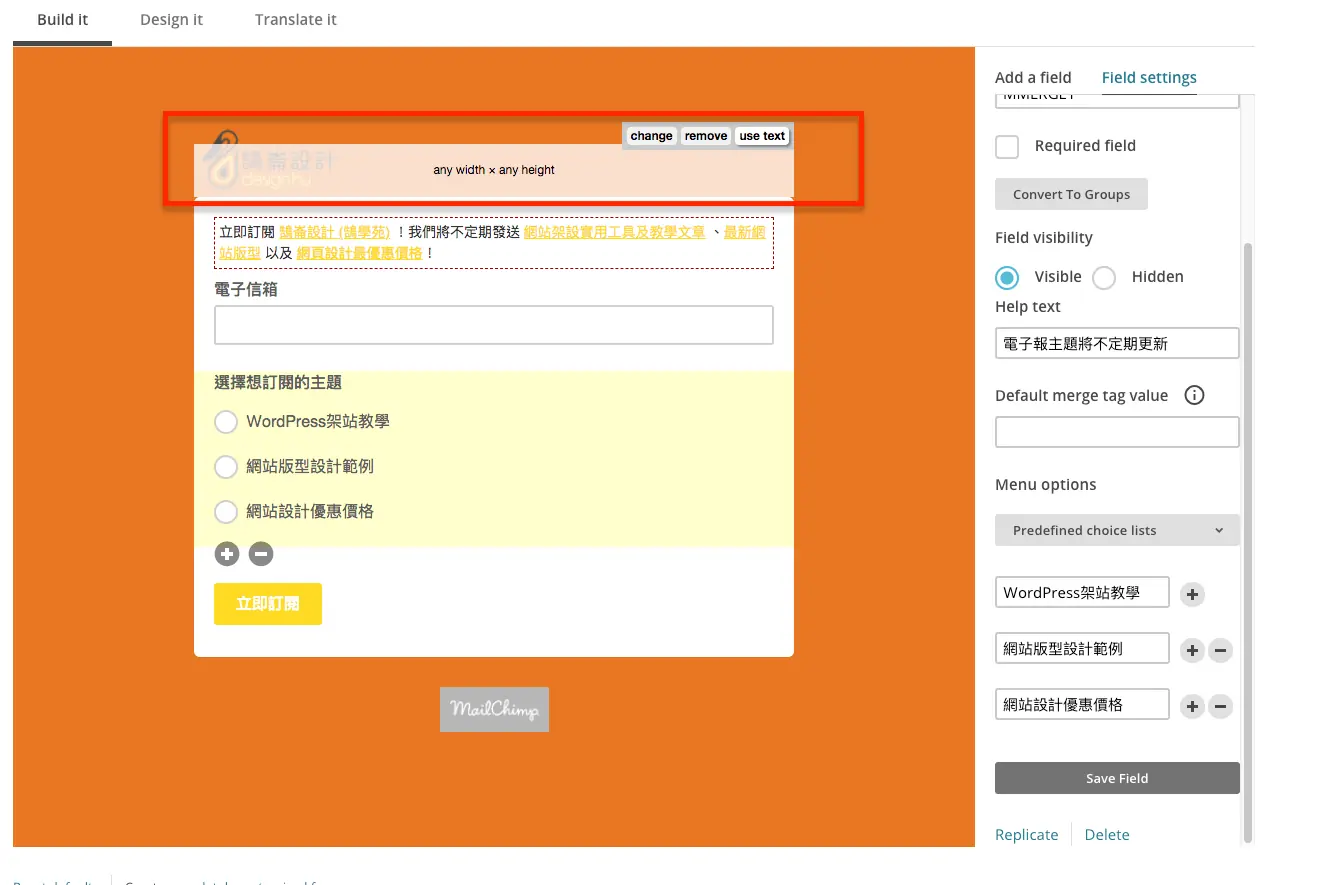The width and height of the screenshot is (1325, 885).
Task: Set field visibility to Hidden
Action: [1104, 277]
